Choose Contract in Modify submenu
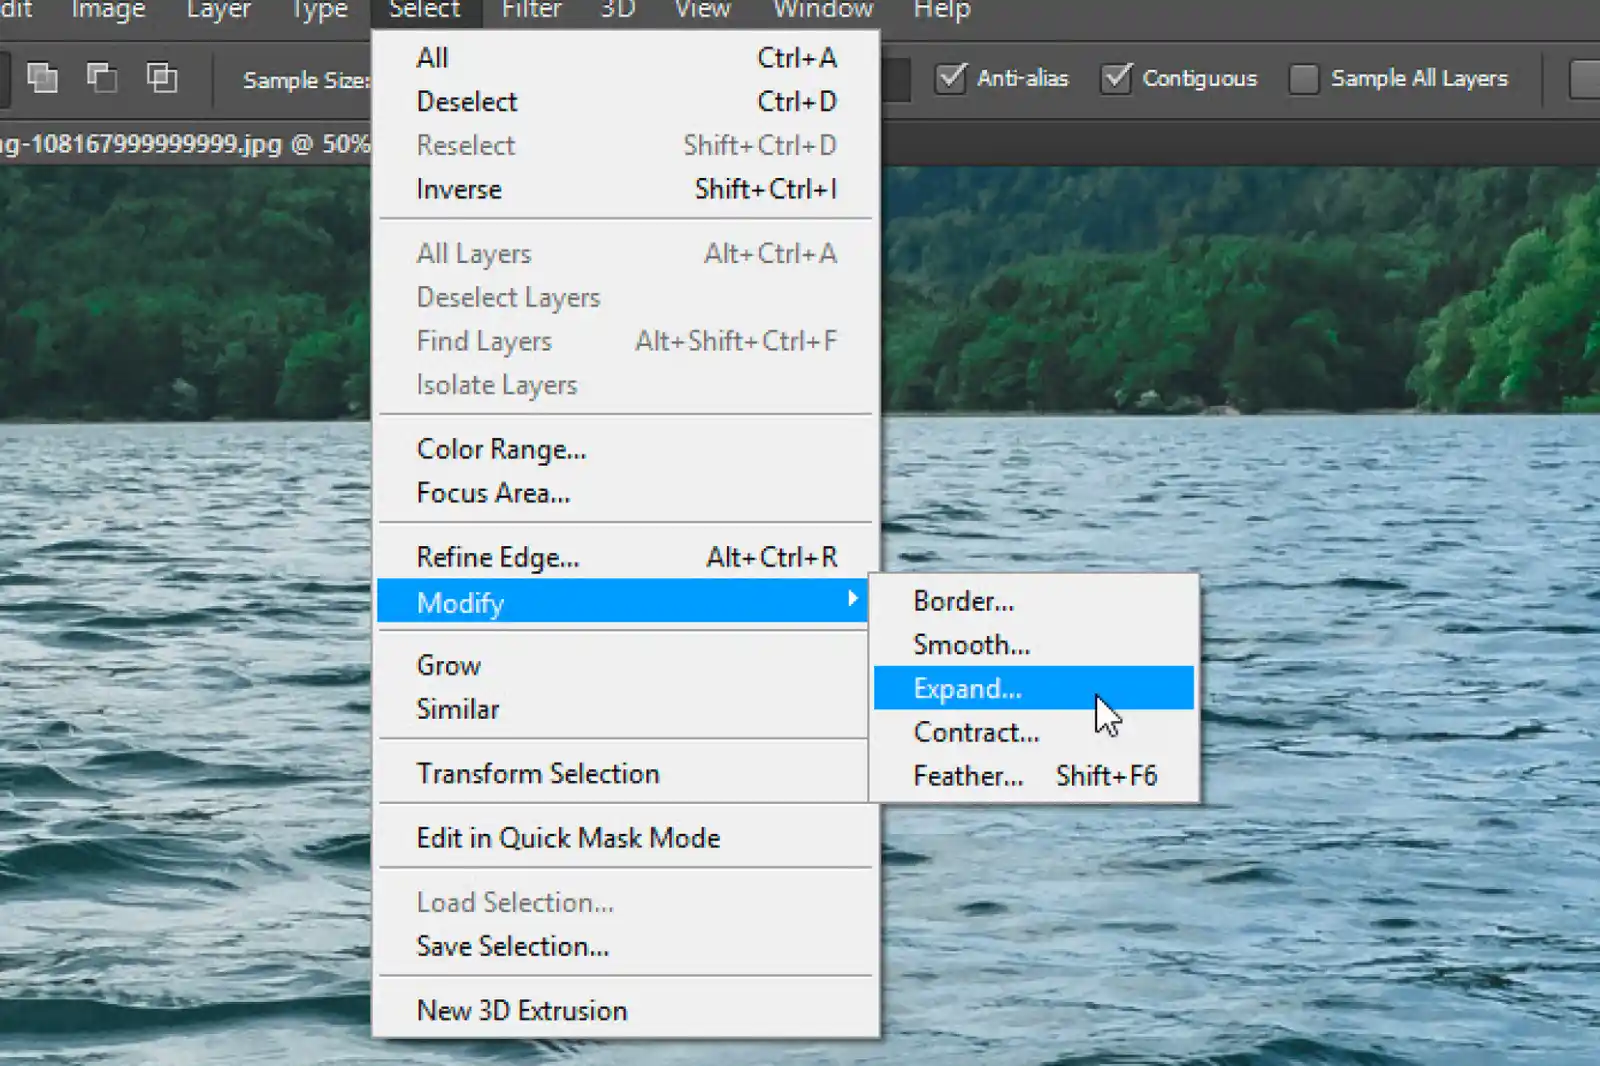Image resolution: width=1600 pixels, height=1066 pixels. pyautogui.click(x=1034, y=732)
